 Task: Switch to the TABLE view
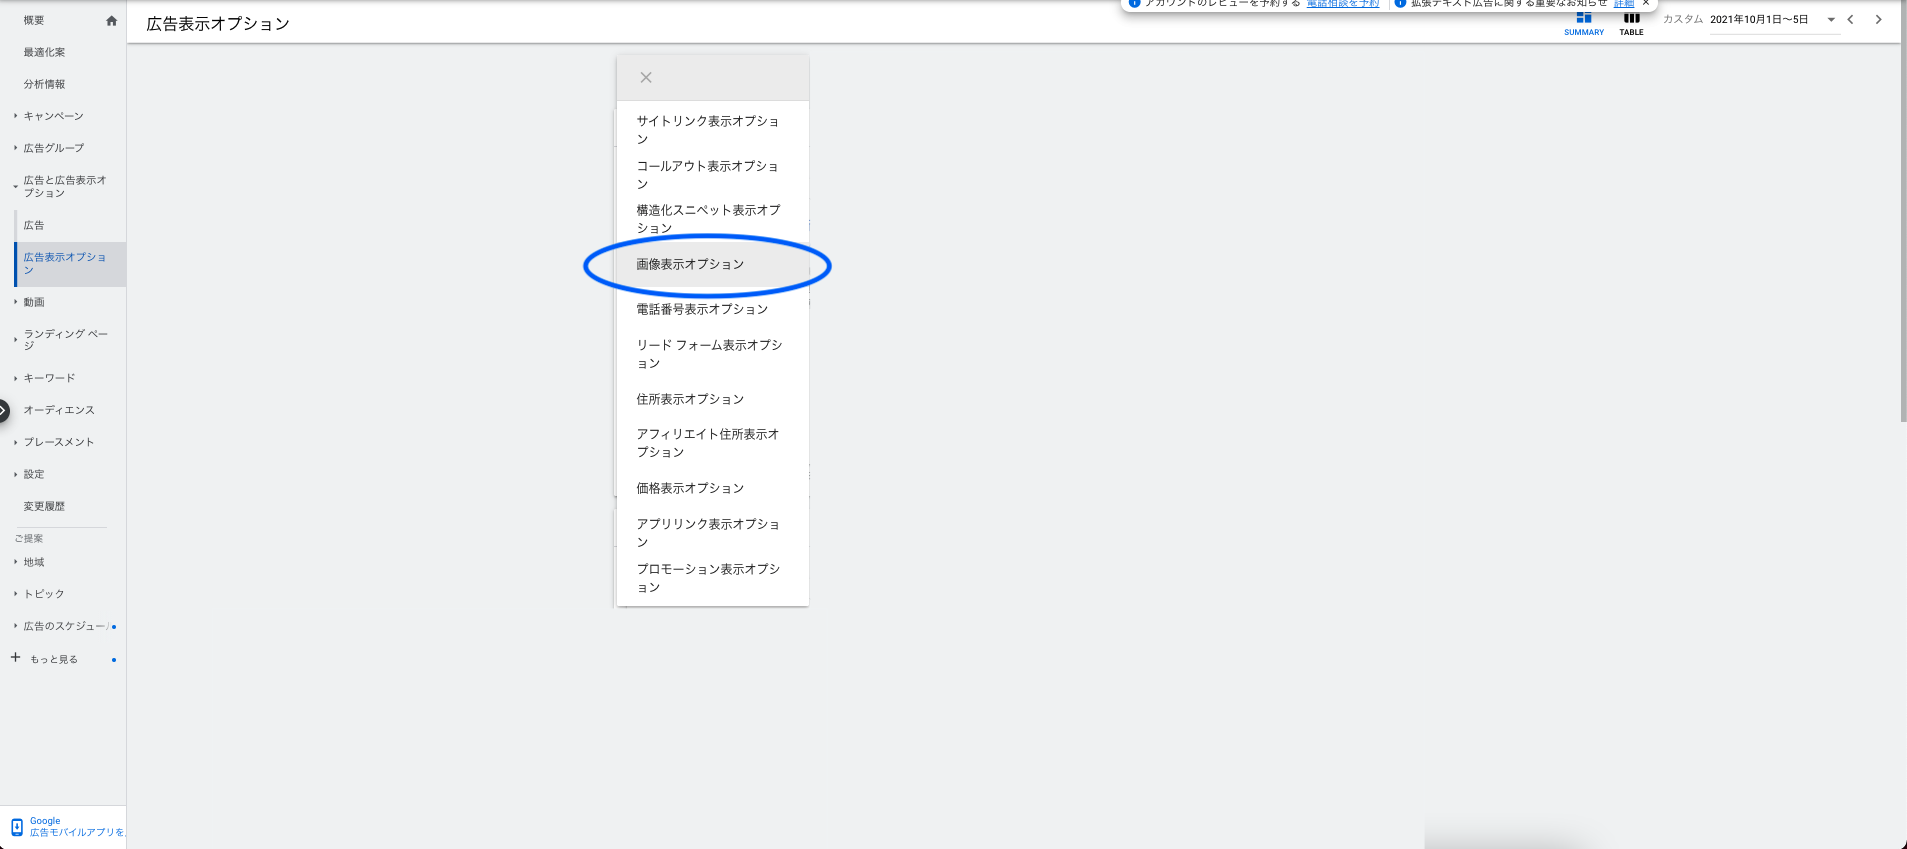(1631, 24)
